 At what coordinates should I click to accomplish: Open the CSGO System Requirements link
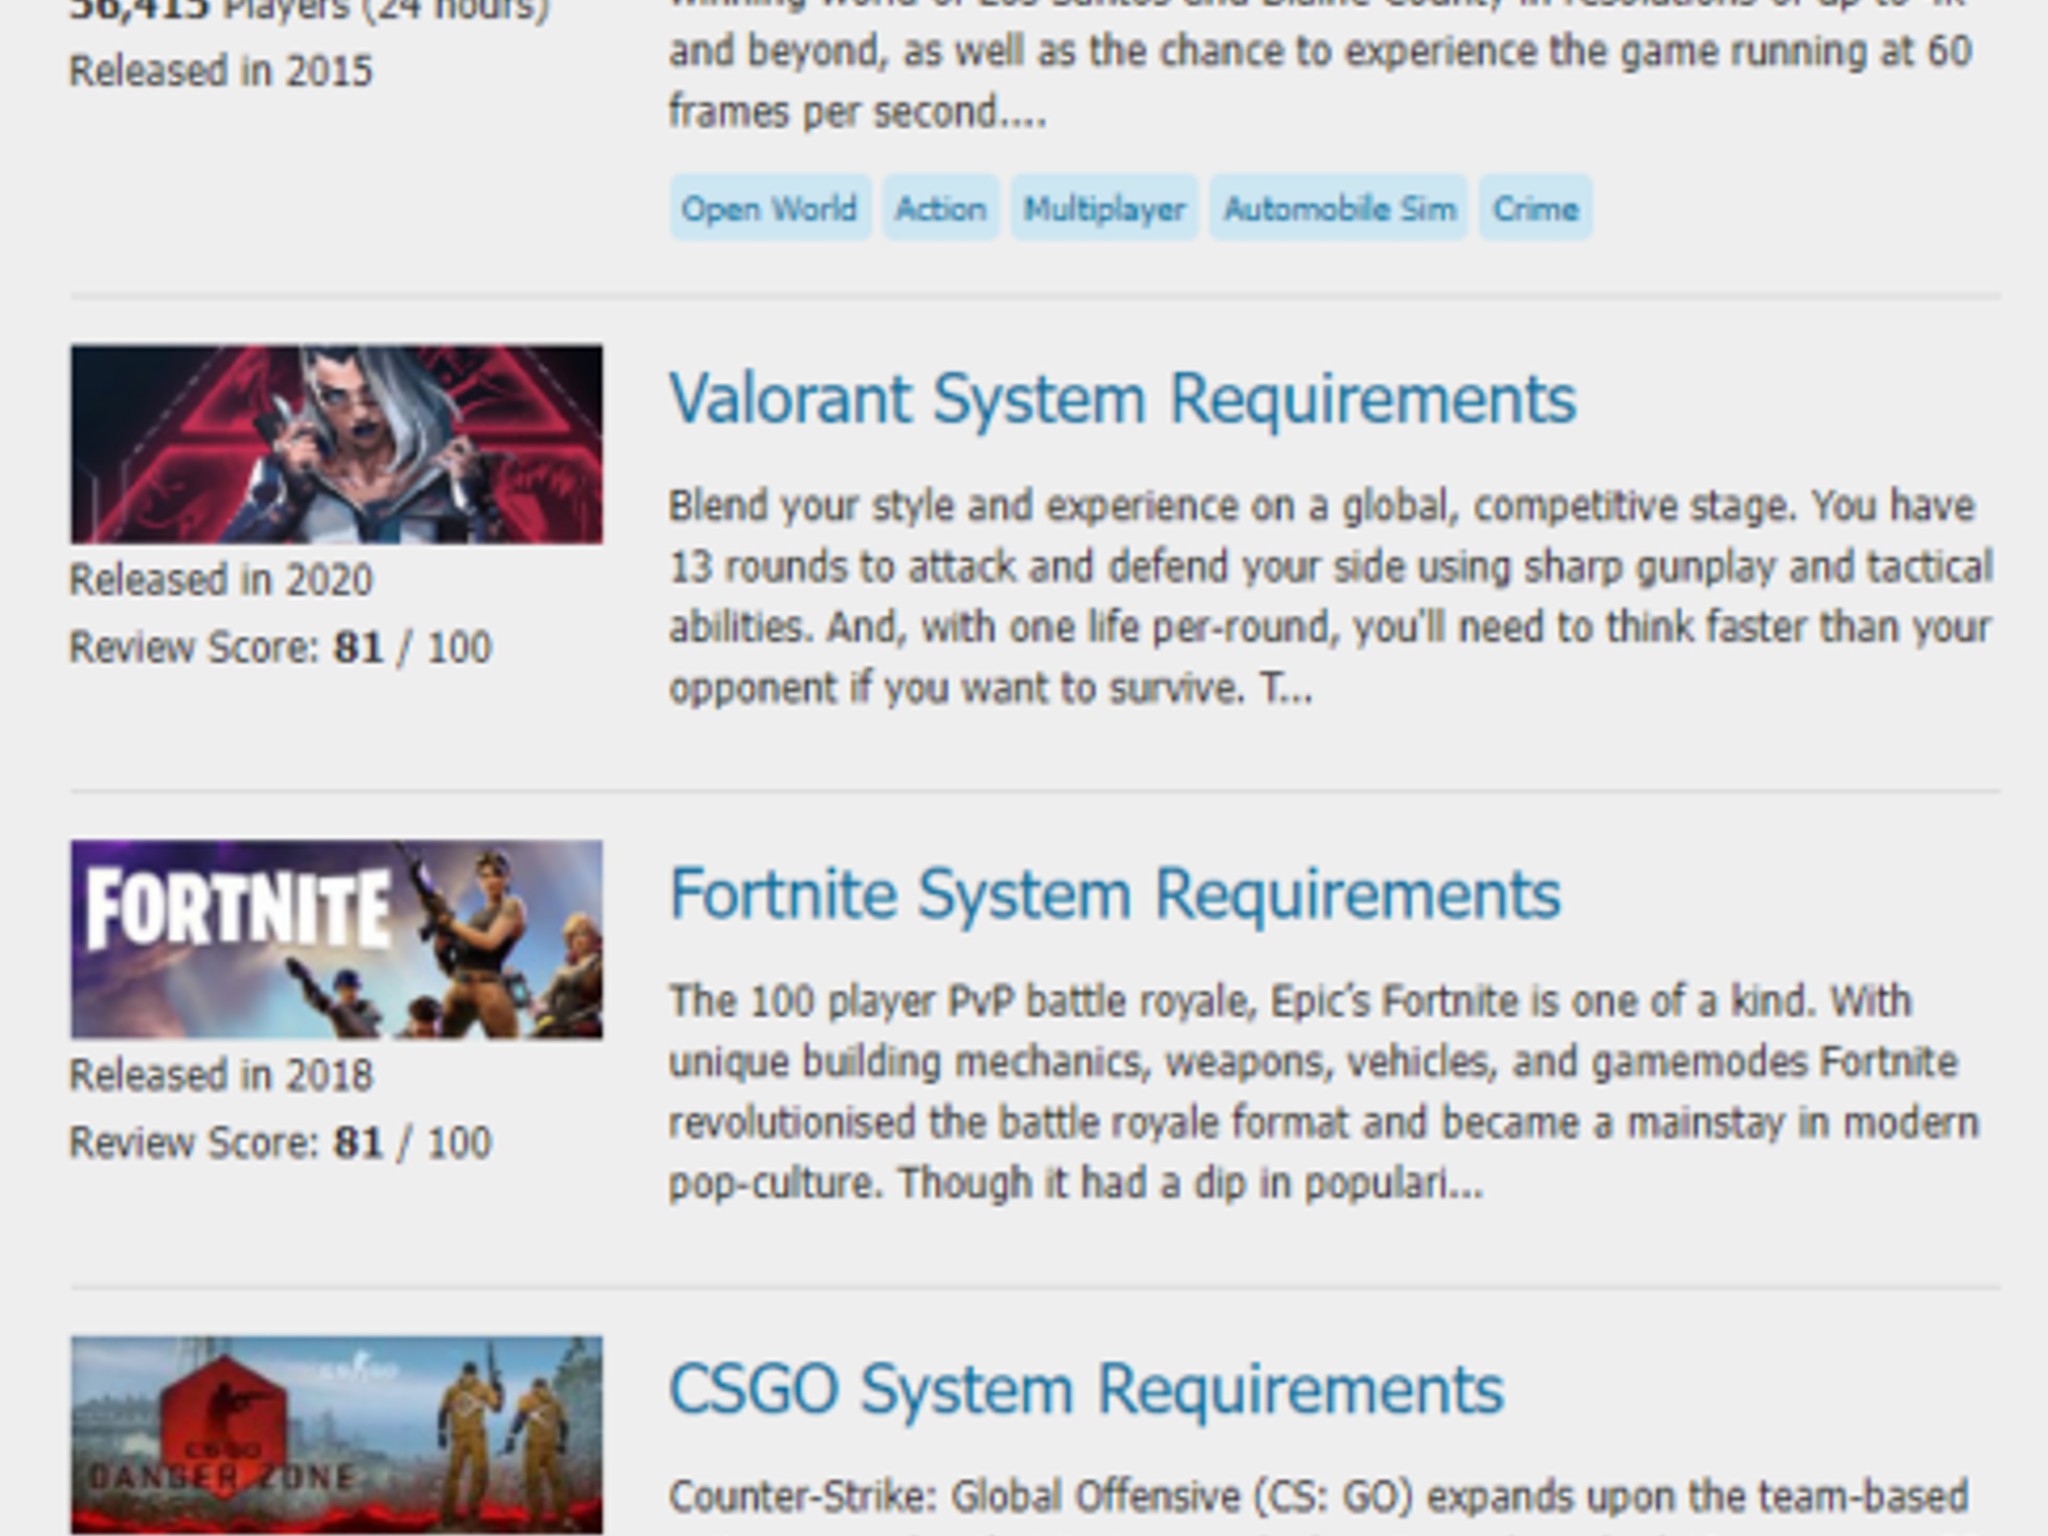pyautogui.click(x=1086, y=1389)
